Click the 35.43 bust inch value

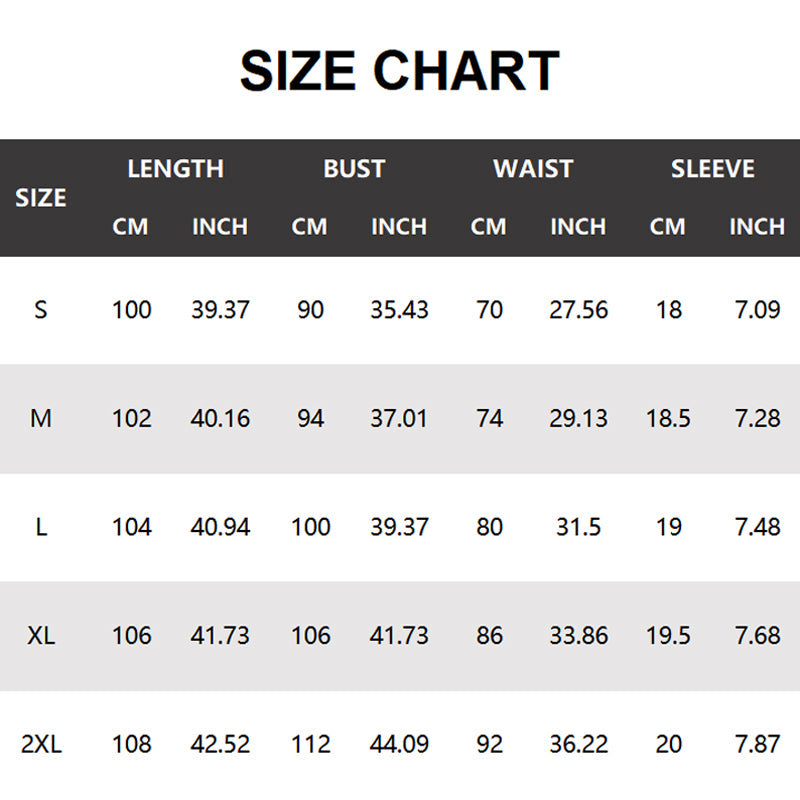point(399,310)
